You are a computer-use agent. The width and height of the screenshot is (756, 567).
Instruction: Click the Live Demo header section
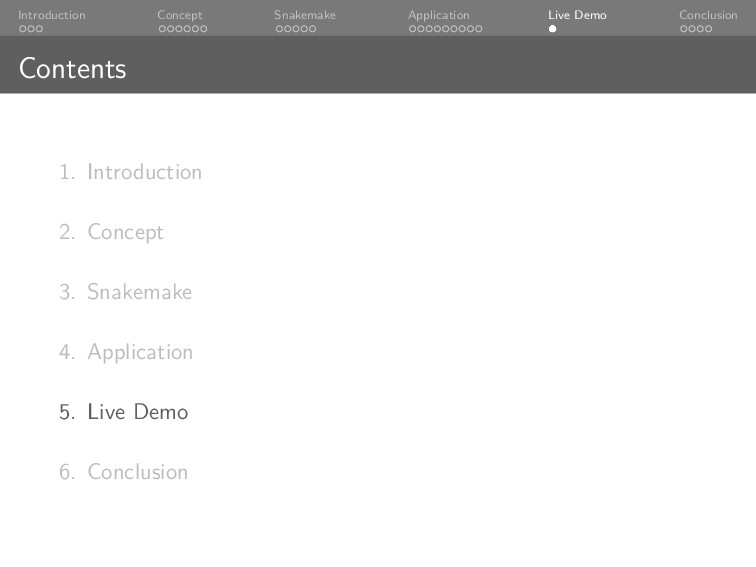577,15
